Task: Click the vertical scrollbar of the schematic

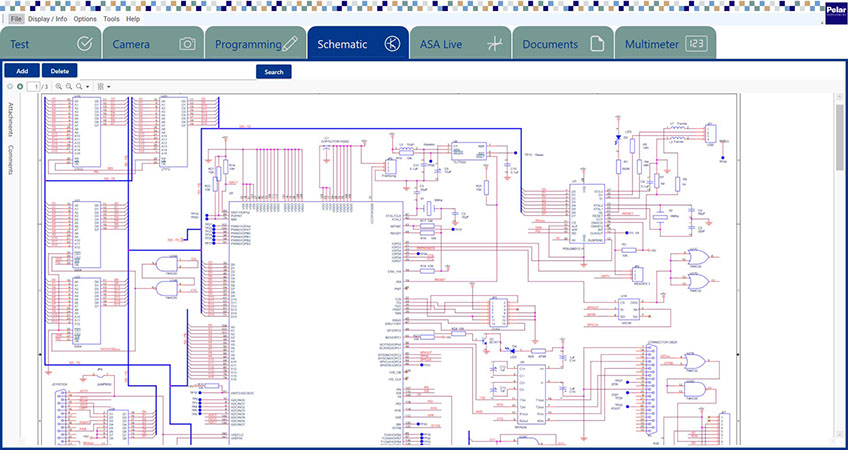Action: pyautogui.click(x=839, y=135)
